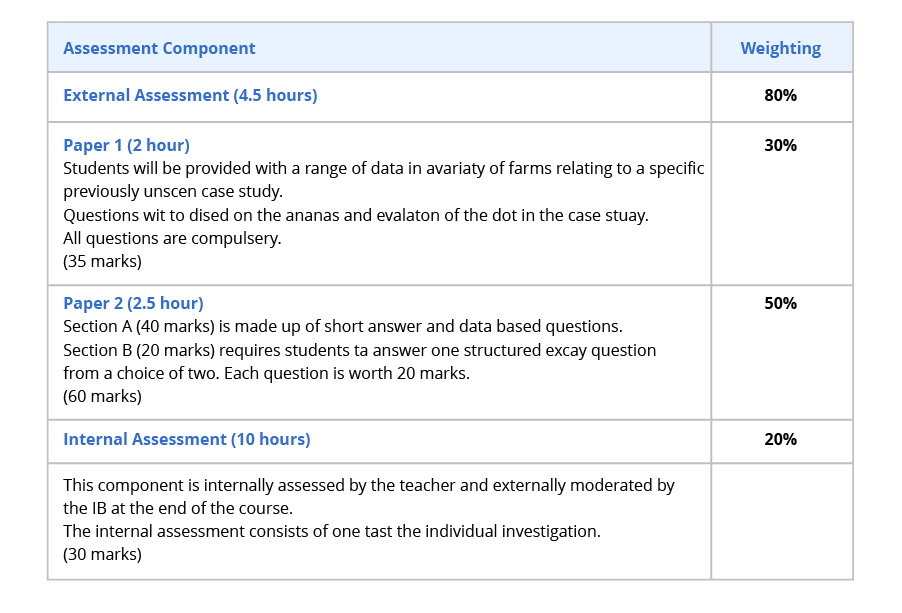Click the Section B (20 marks) sentence

coord(359,350)
